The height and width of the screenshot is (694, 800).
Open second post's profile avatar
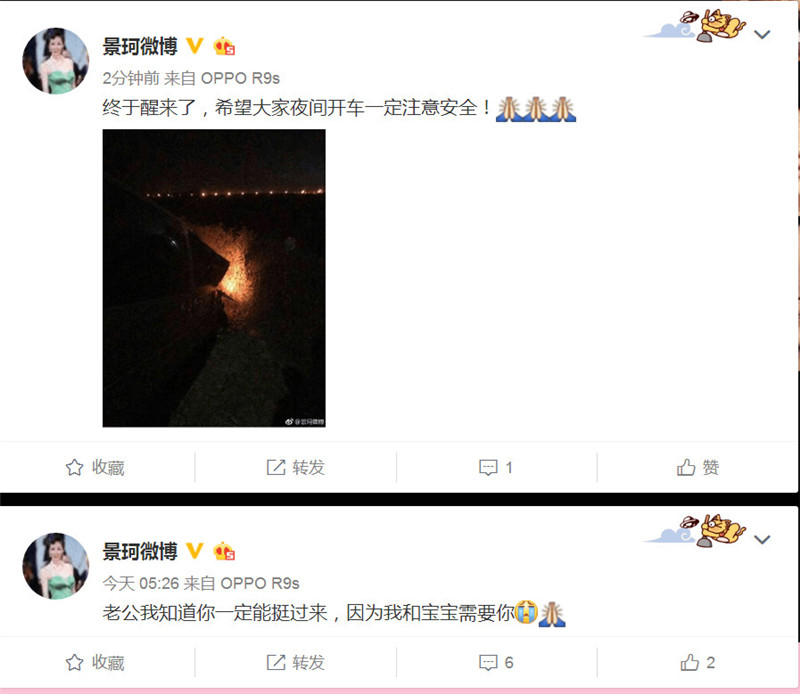click(56, 566)
